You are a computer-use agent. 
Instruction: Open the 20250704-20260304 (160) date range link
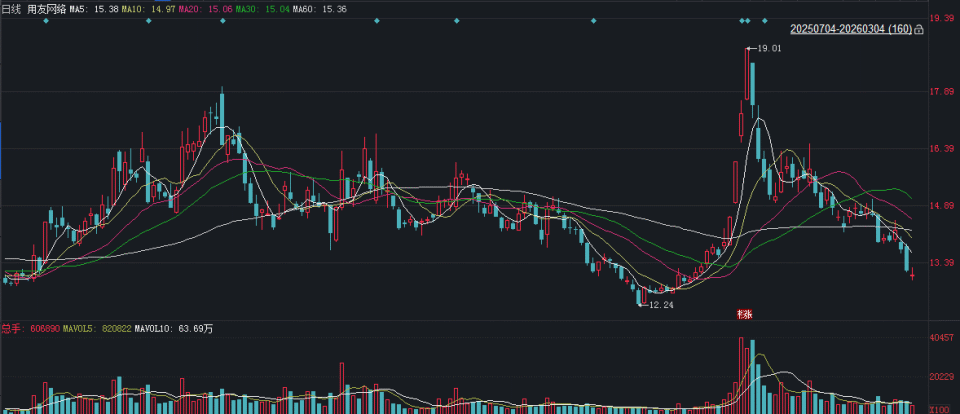coord(851,29)
